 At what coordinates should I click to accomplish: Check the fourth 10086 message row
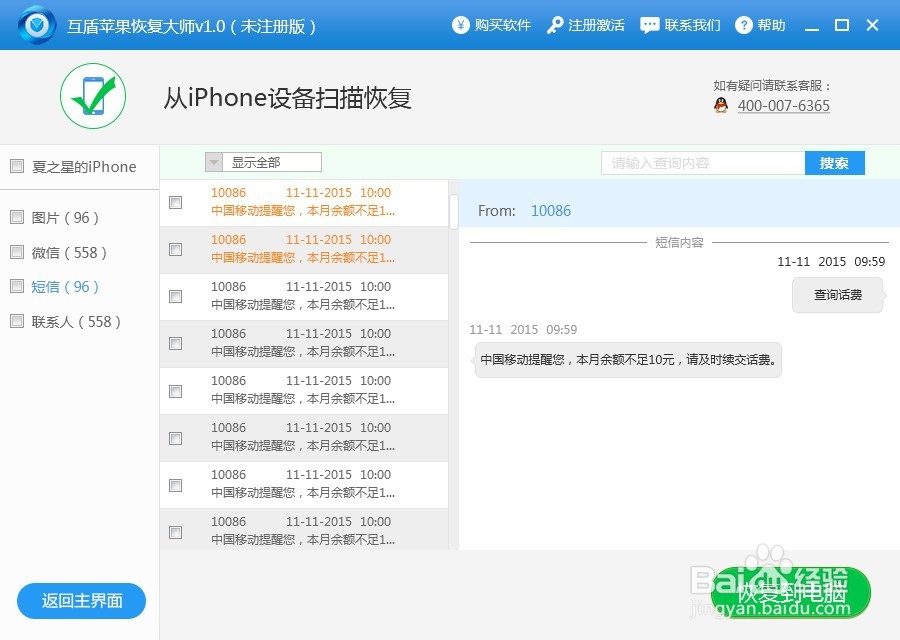(x=176, y=344)
